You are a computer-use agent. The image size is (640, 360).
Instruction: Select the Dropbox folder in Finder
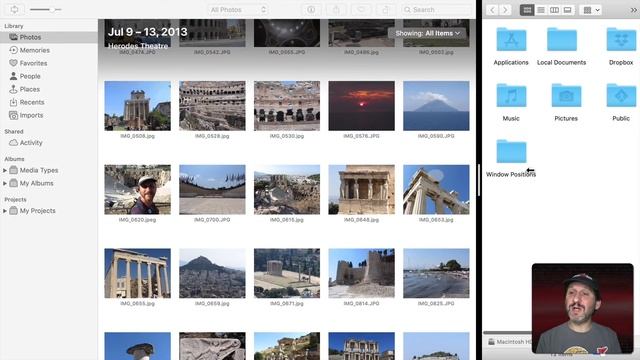point(621,40)
